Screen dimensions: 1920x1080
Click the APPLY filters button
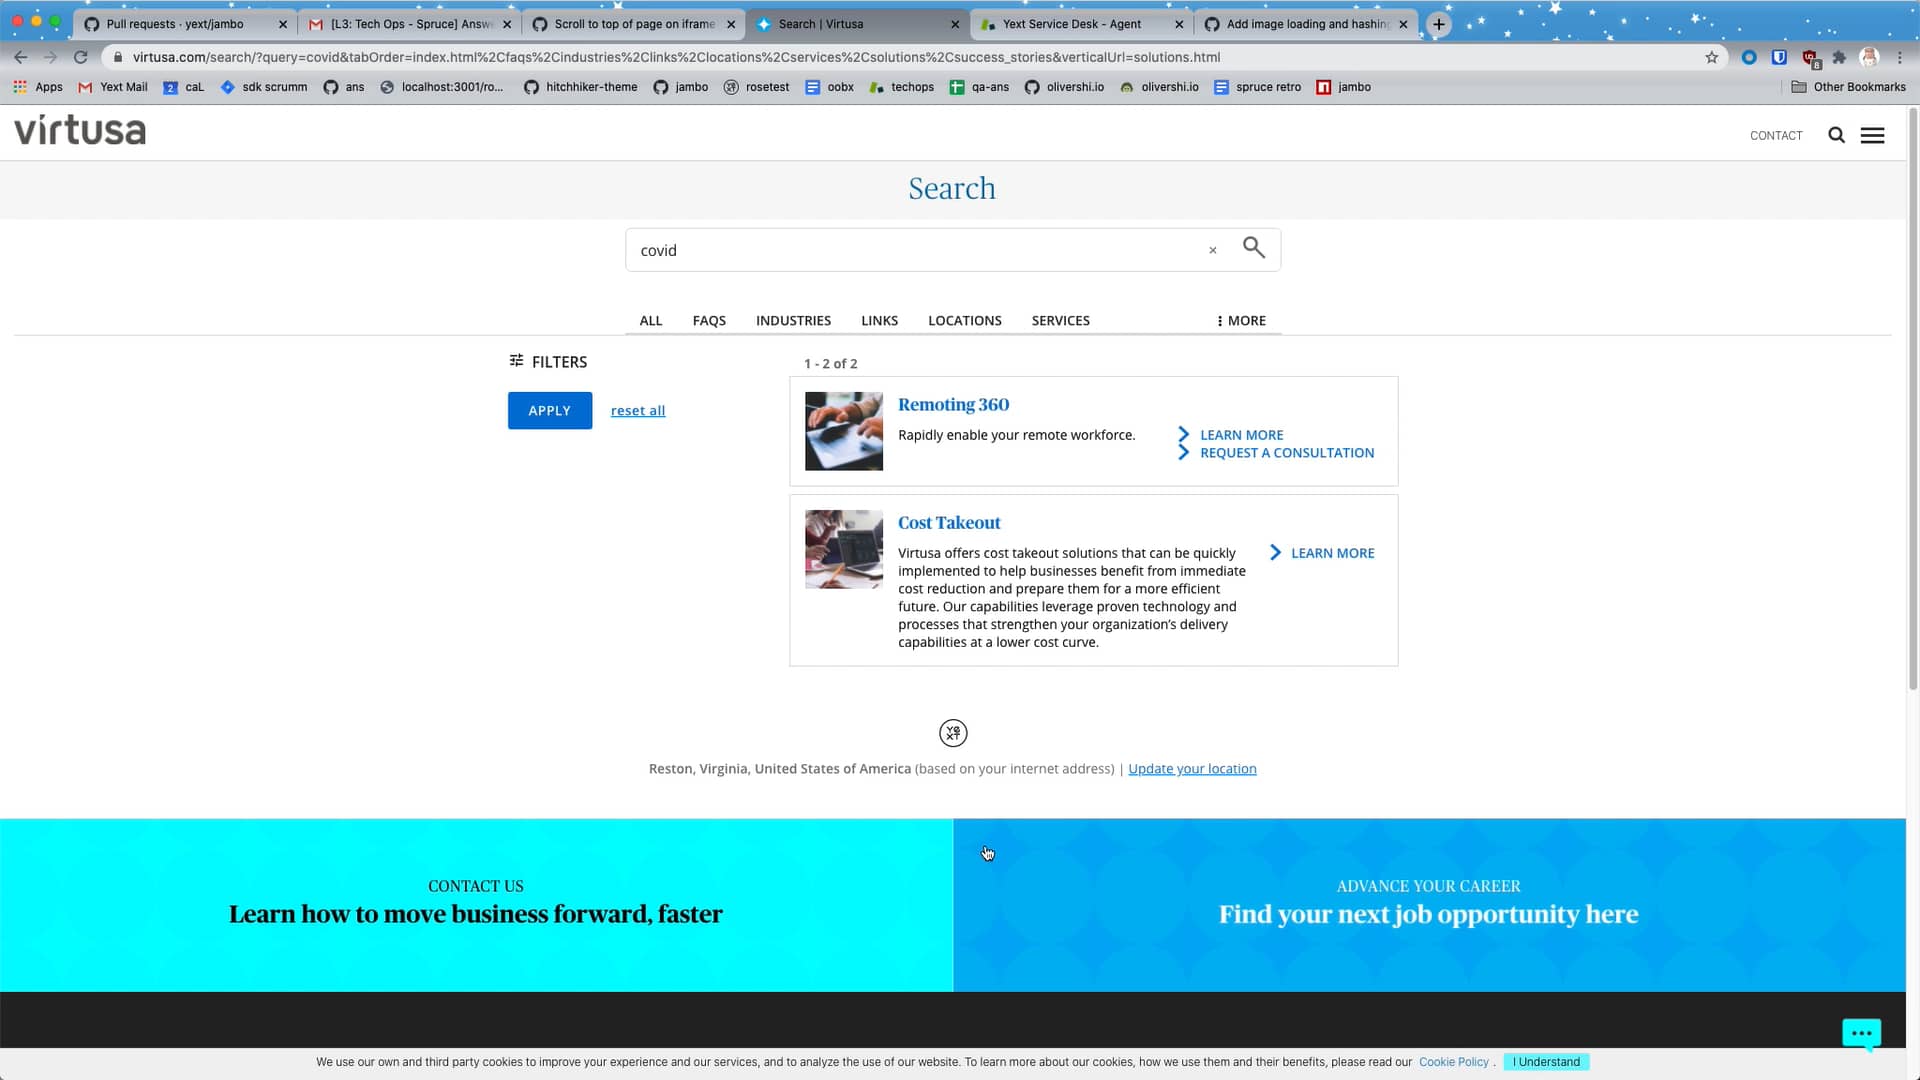pyautogui.click(x=549, y=410)
